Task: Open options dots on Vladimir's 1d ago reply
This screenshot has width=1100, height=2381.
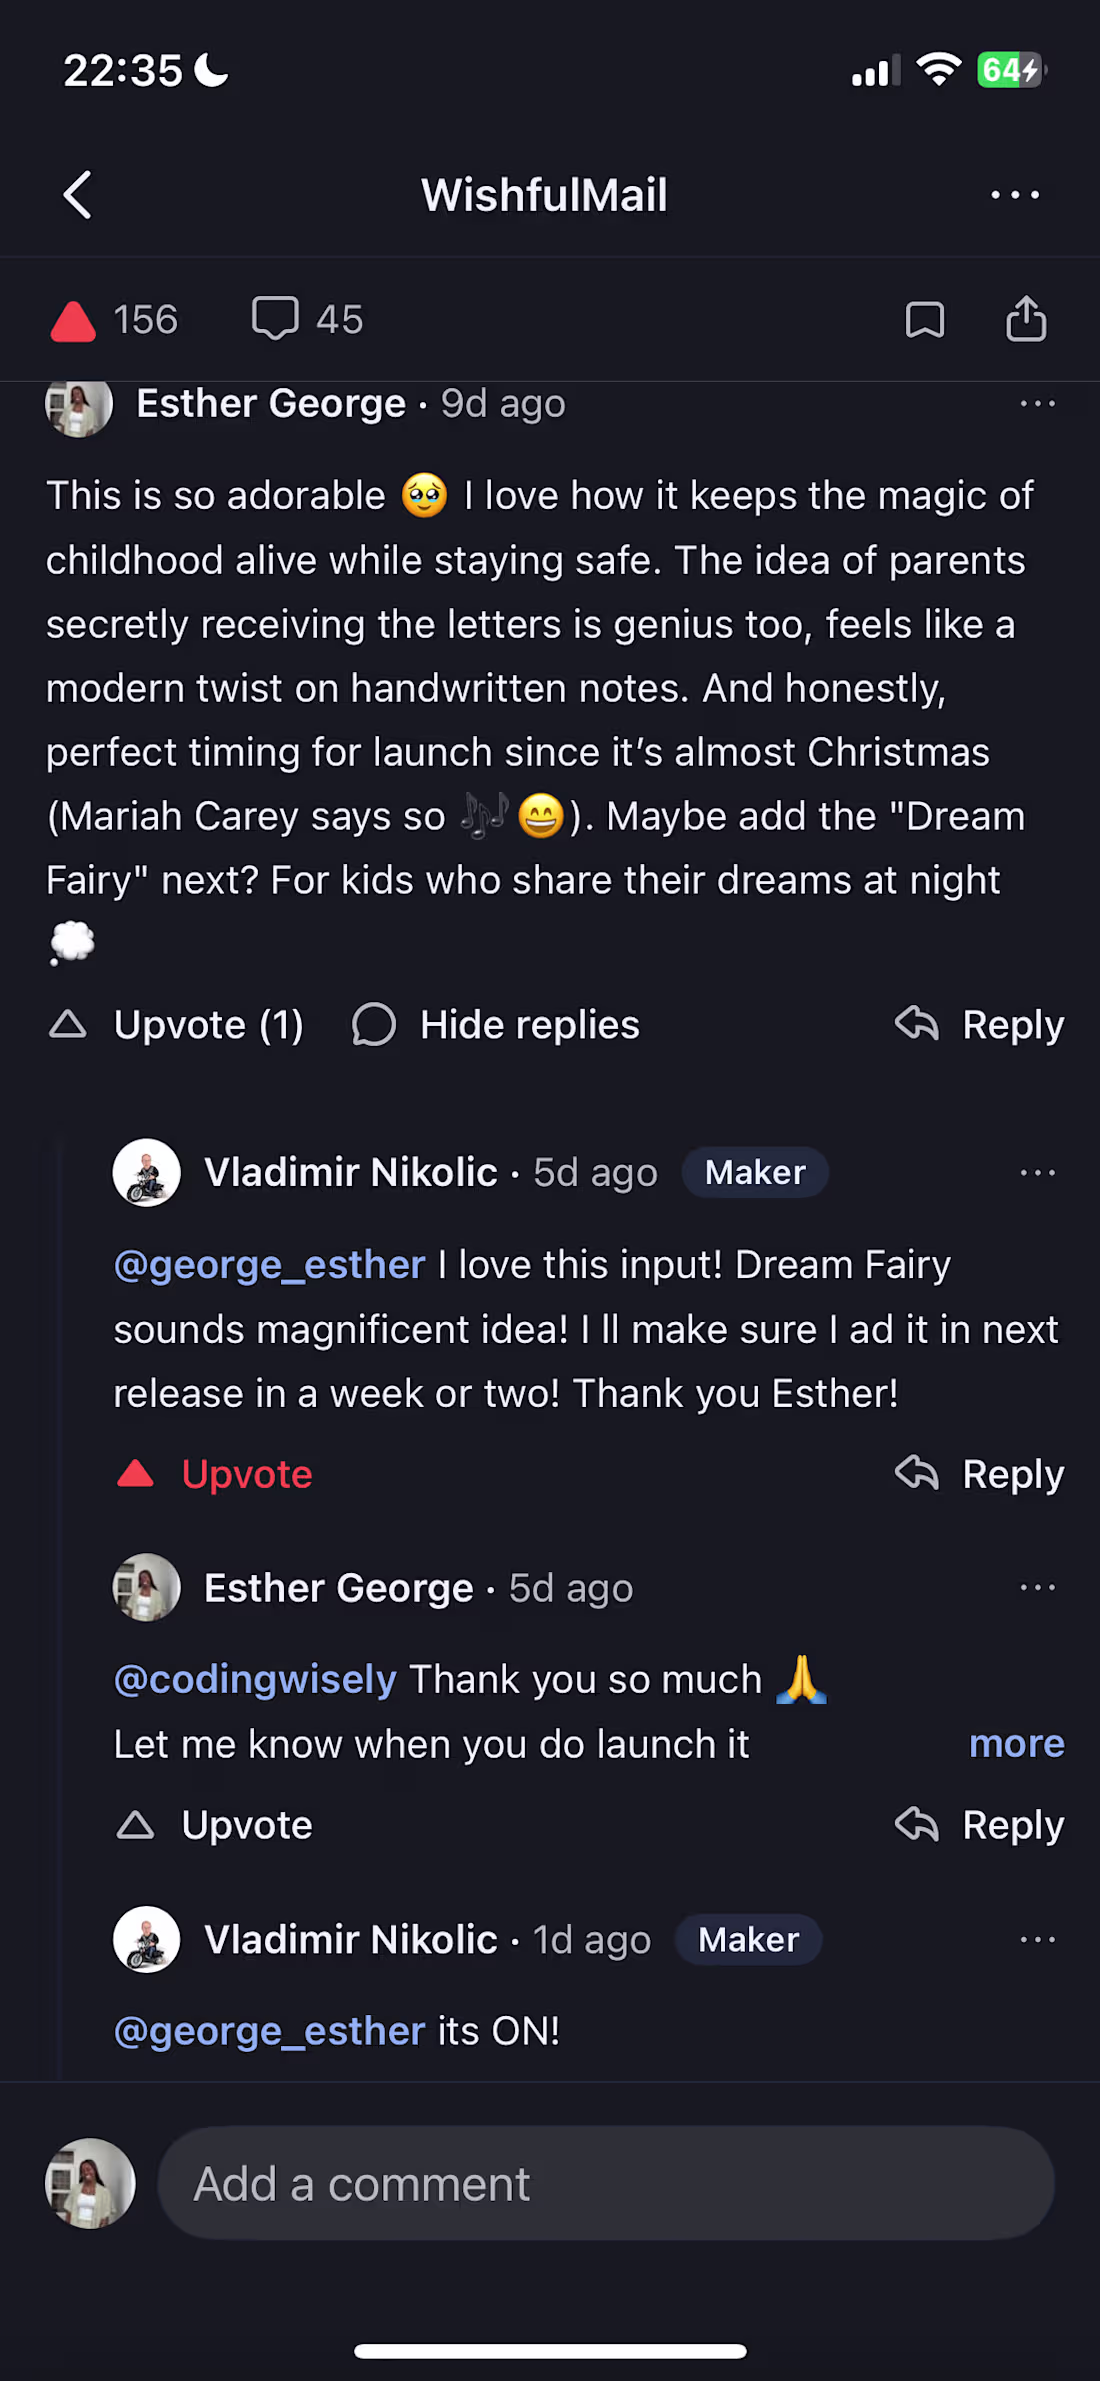Action: click(1037, 1940)
